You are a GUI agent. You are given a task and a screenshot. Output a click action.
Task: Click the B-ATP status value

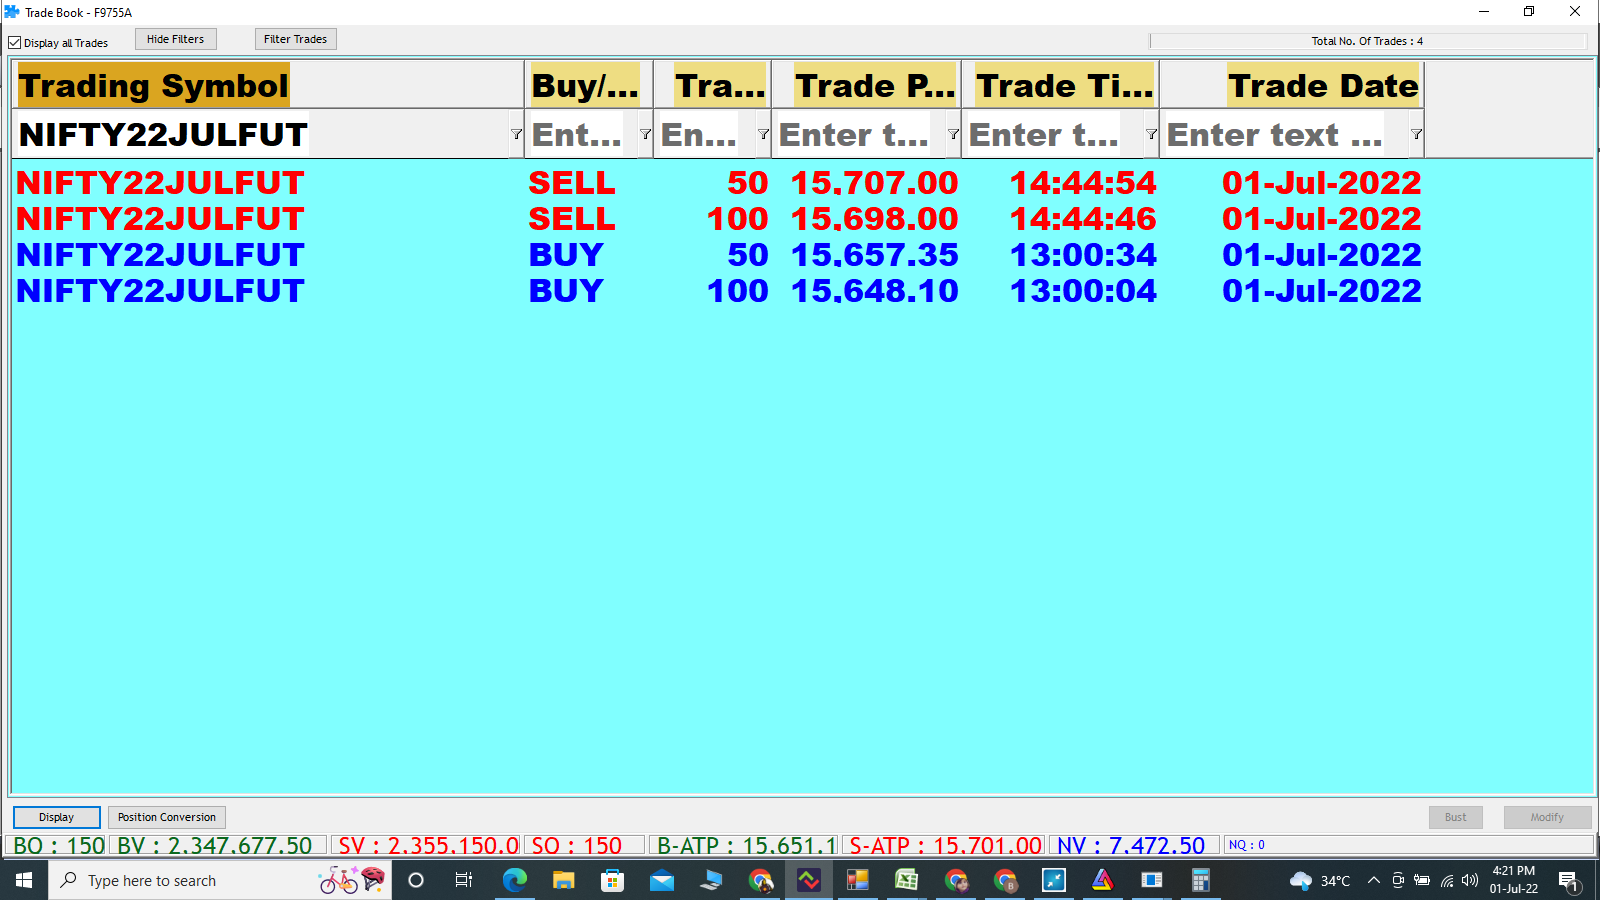[x=746, y=846]
